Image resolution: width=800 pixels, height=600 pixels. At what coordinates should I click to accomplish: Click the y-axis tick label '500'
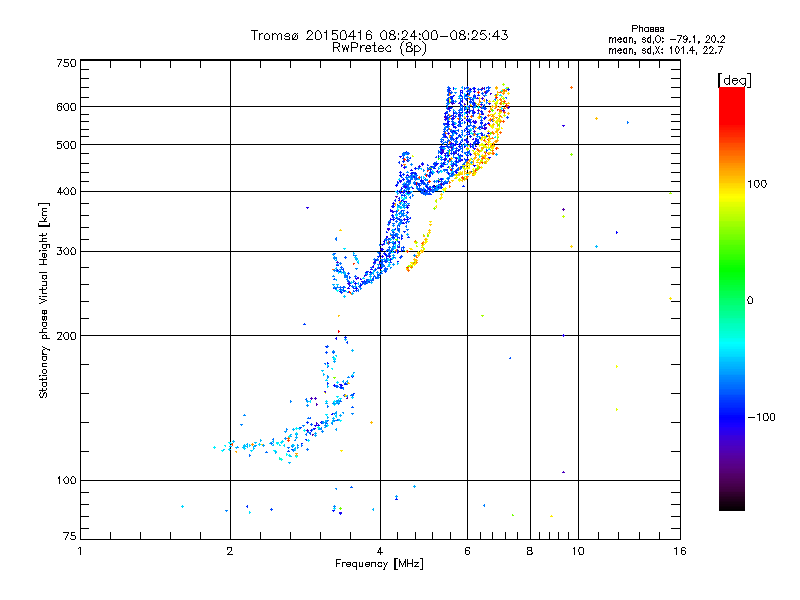(x=66, y=145)
